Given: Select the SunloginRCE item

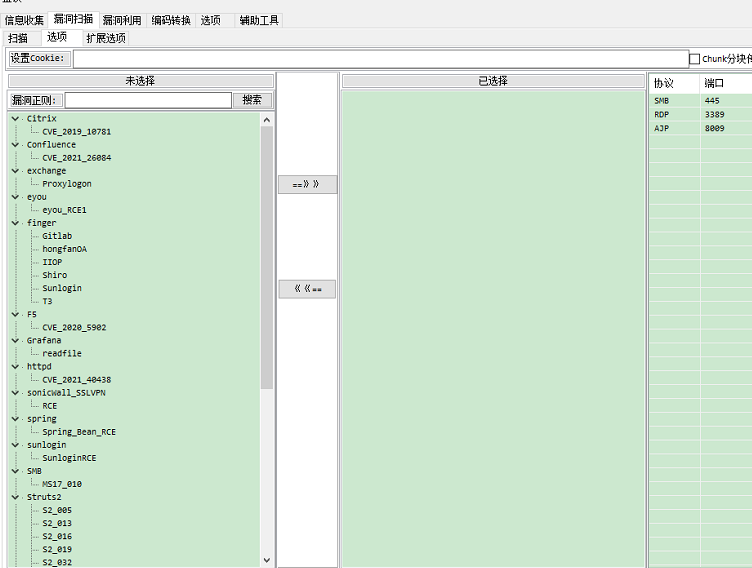Looking at the screenshot, I should 69,458.
